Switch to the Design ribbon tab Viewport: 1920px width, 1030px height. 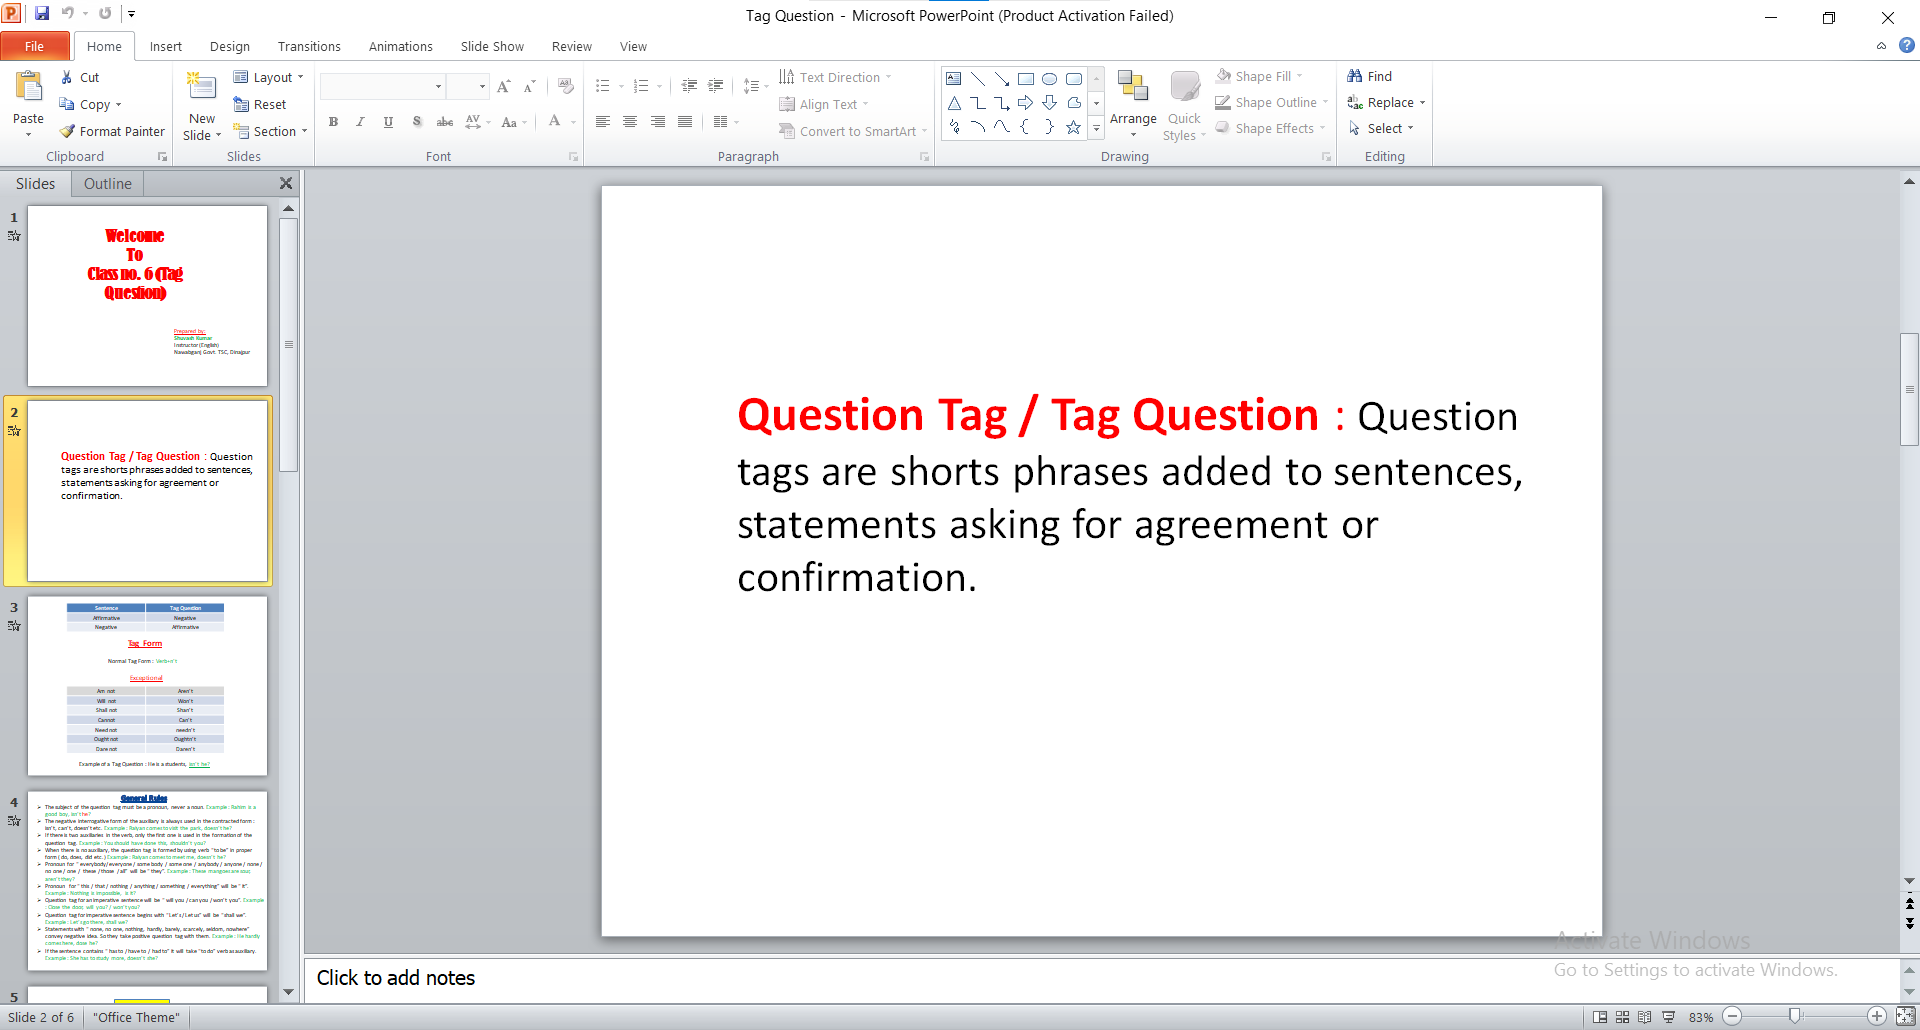[x=230, y=46]
